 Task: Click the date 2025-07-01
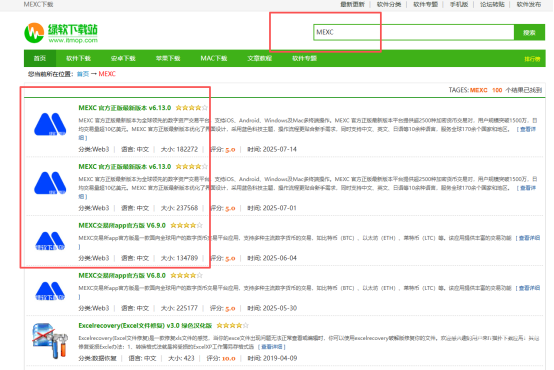(280, 208)
